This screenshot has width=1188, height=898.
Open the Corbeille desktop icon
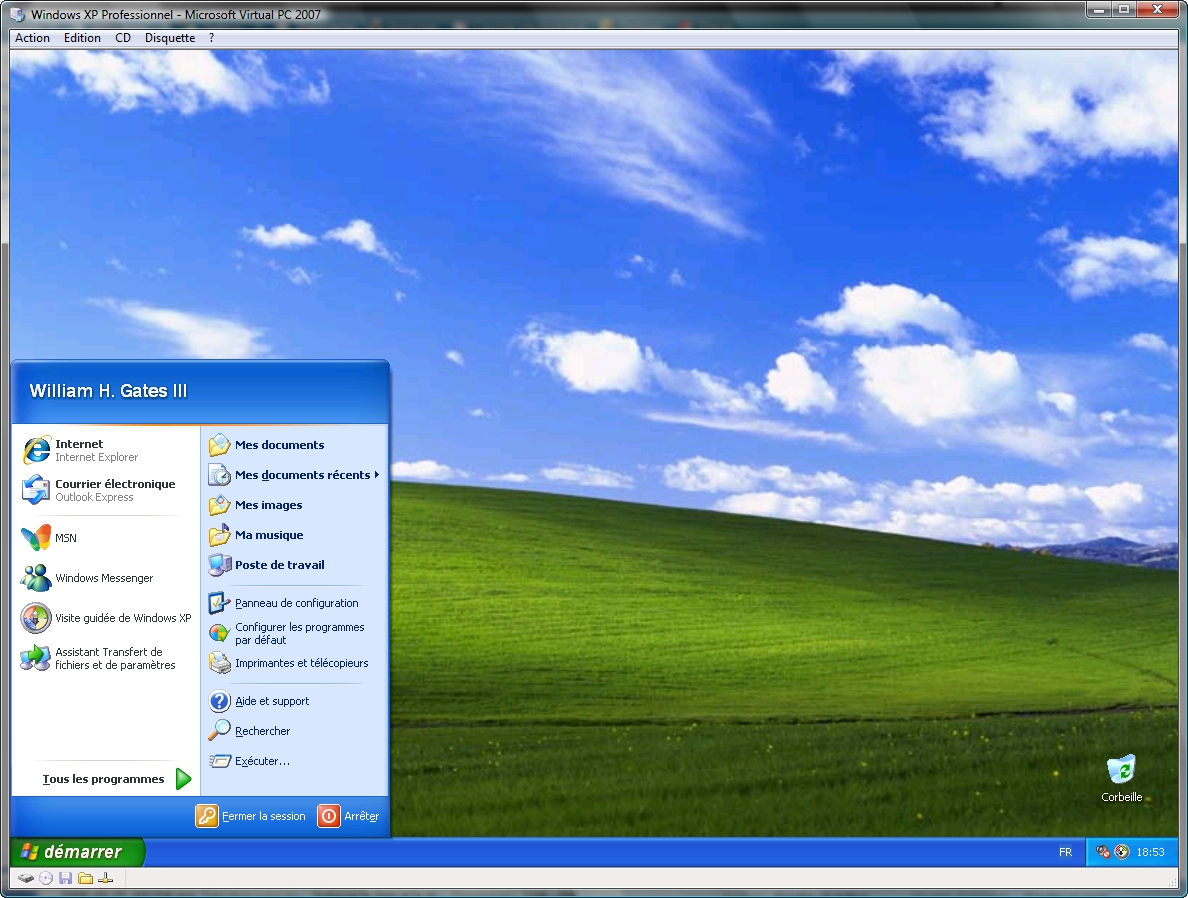pyautogui.click(x=1121, y=778)
